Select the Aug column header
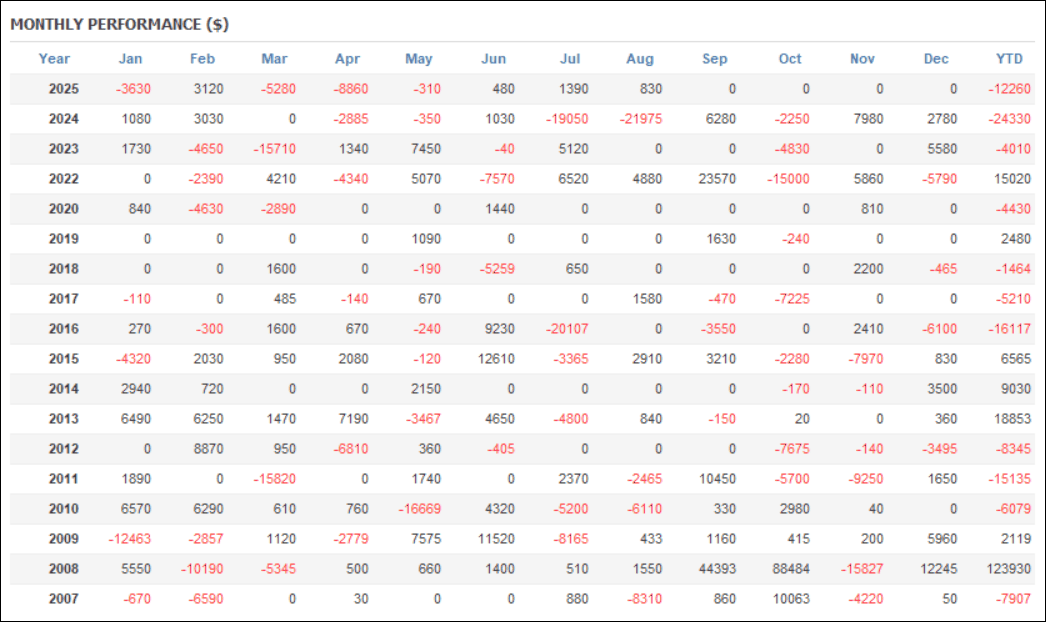 [640, 59]
